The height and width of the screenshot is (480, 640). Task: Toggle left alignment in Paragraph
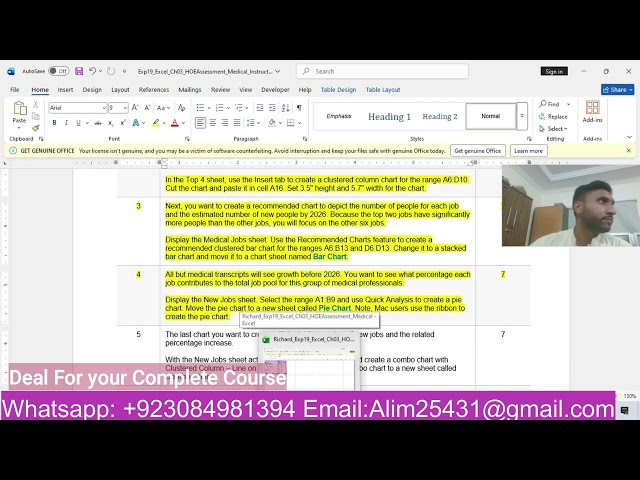[200, 123]
